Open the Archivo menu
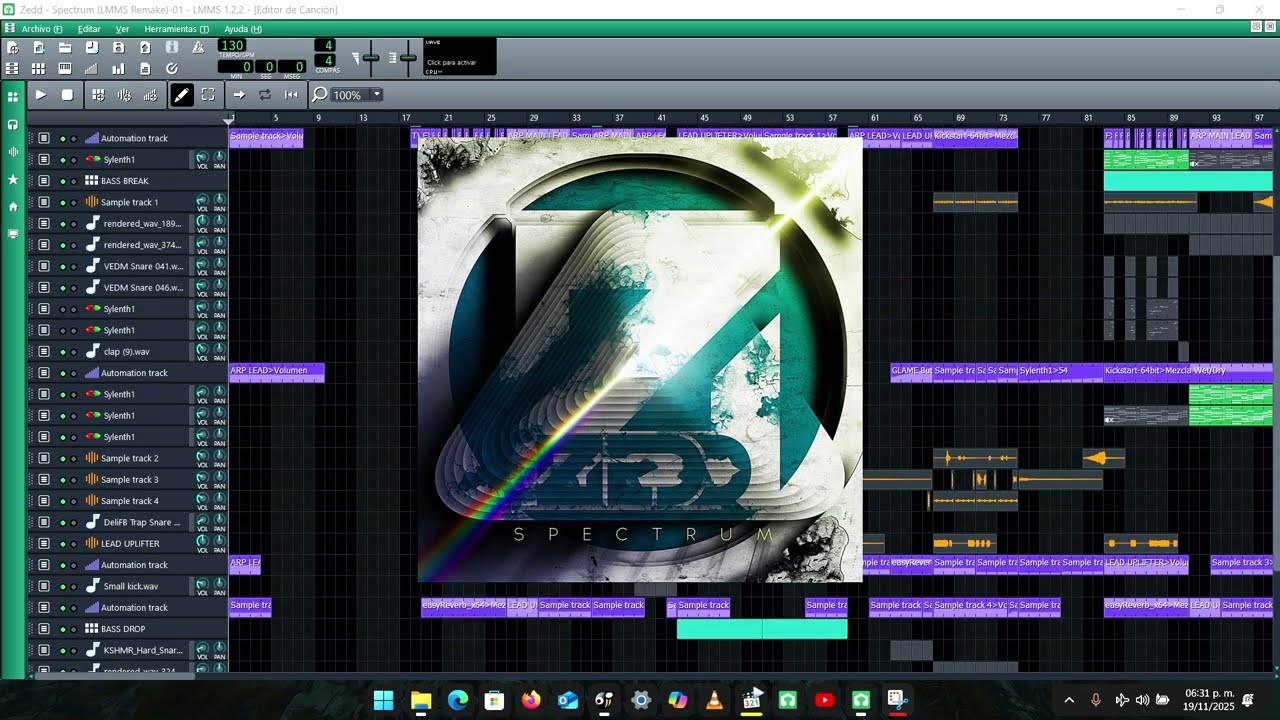Viewport: 1280px width, 720px height. click(x=41, y=29)
